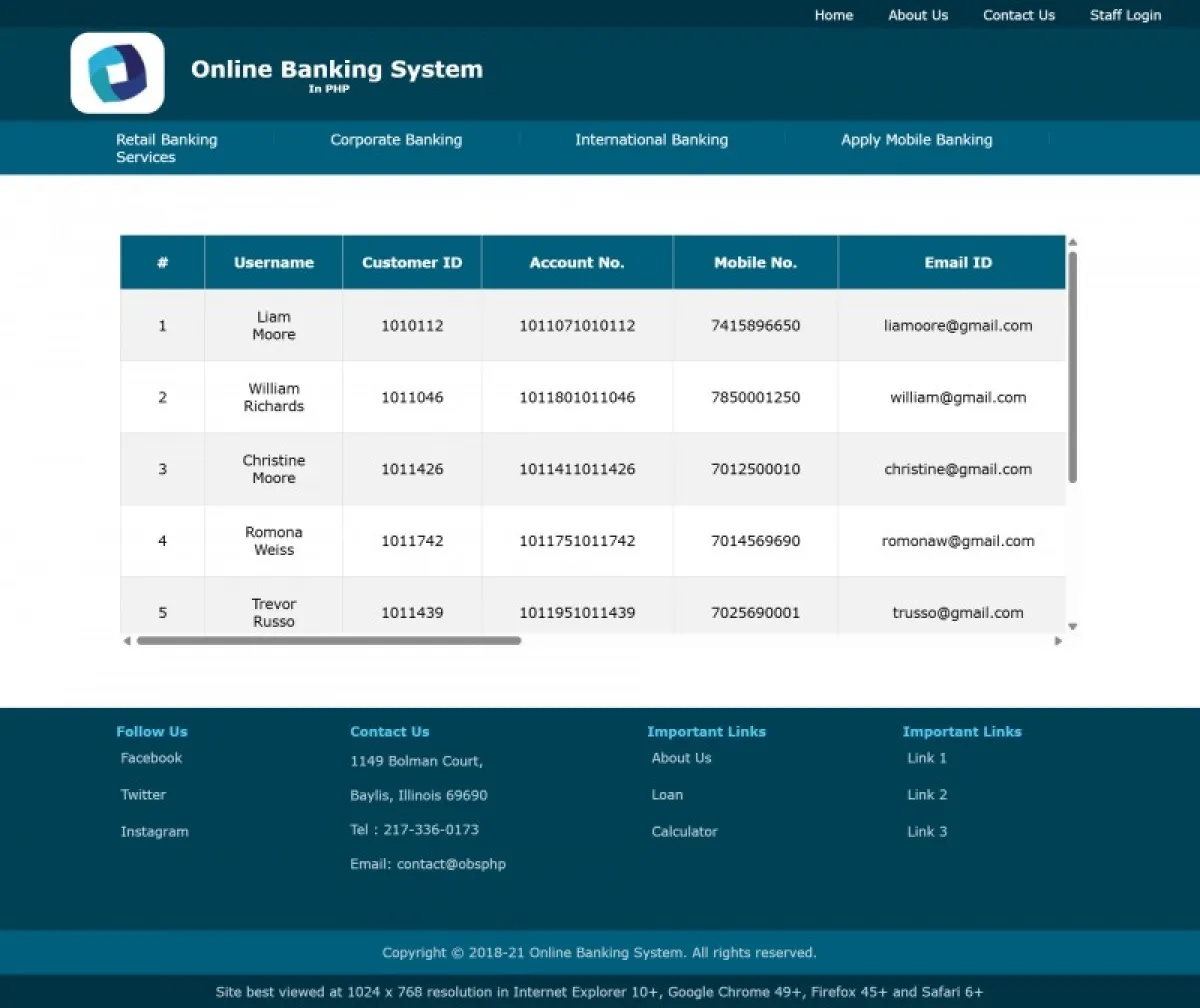Open the Home page link
This screenshot has width=1200, height=1008.
[x=834, y=15]
